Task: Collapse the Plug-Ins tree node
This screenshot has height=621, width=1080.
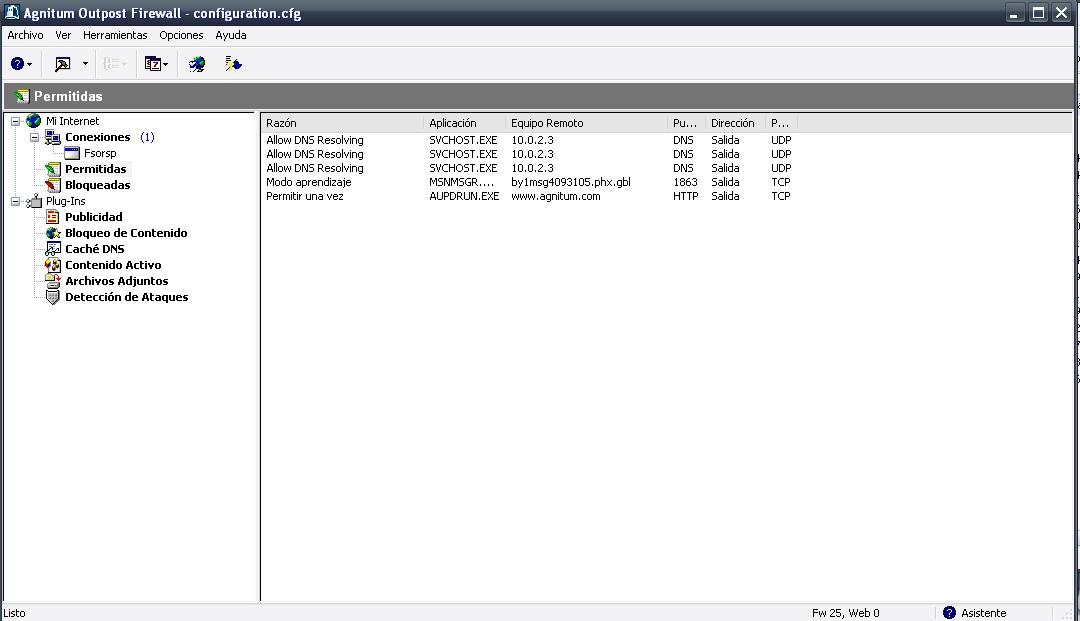Action: coord(15,201)
